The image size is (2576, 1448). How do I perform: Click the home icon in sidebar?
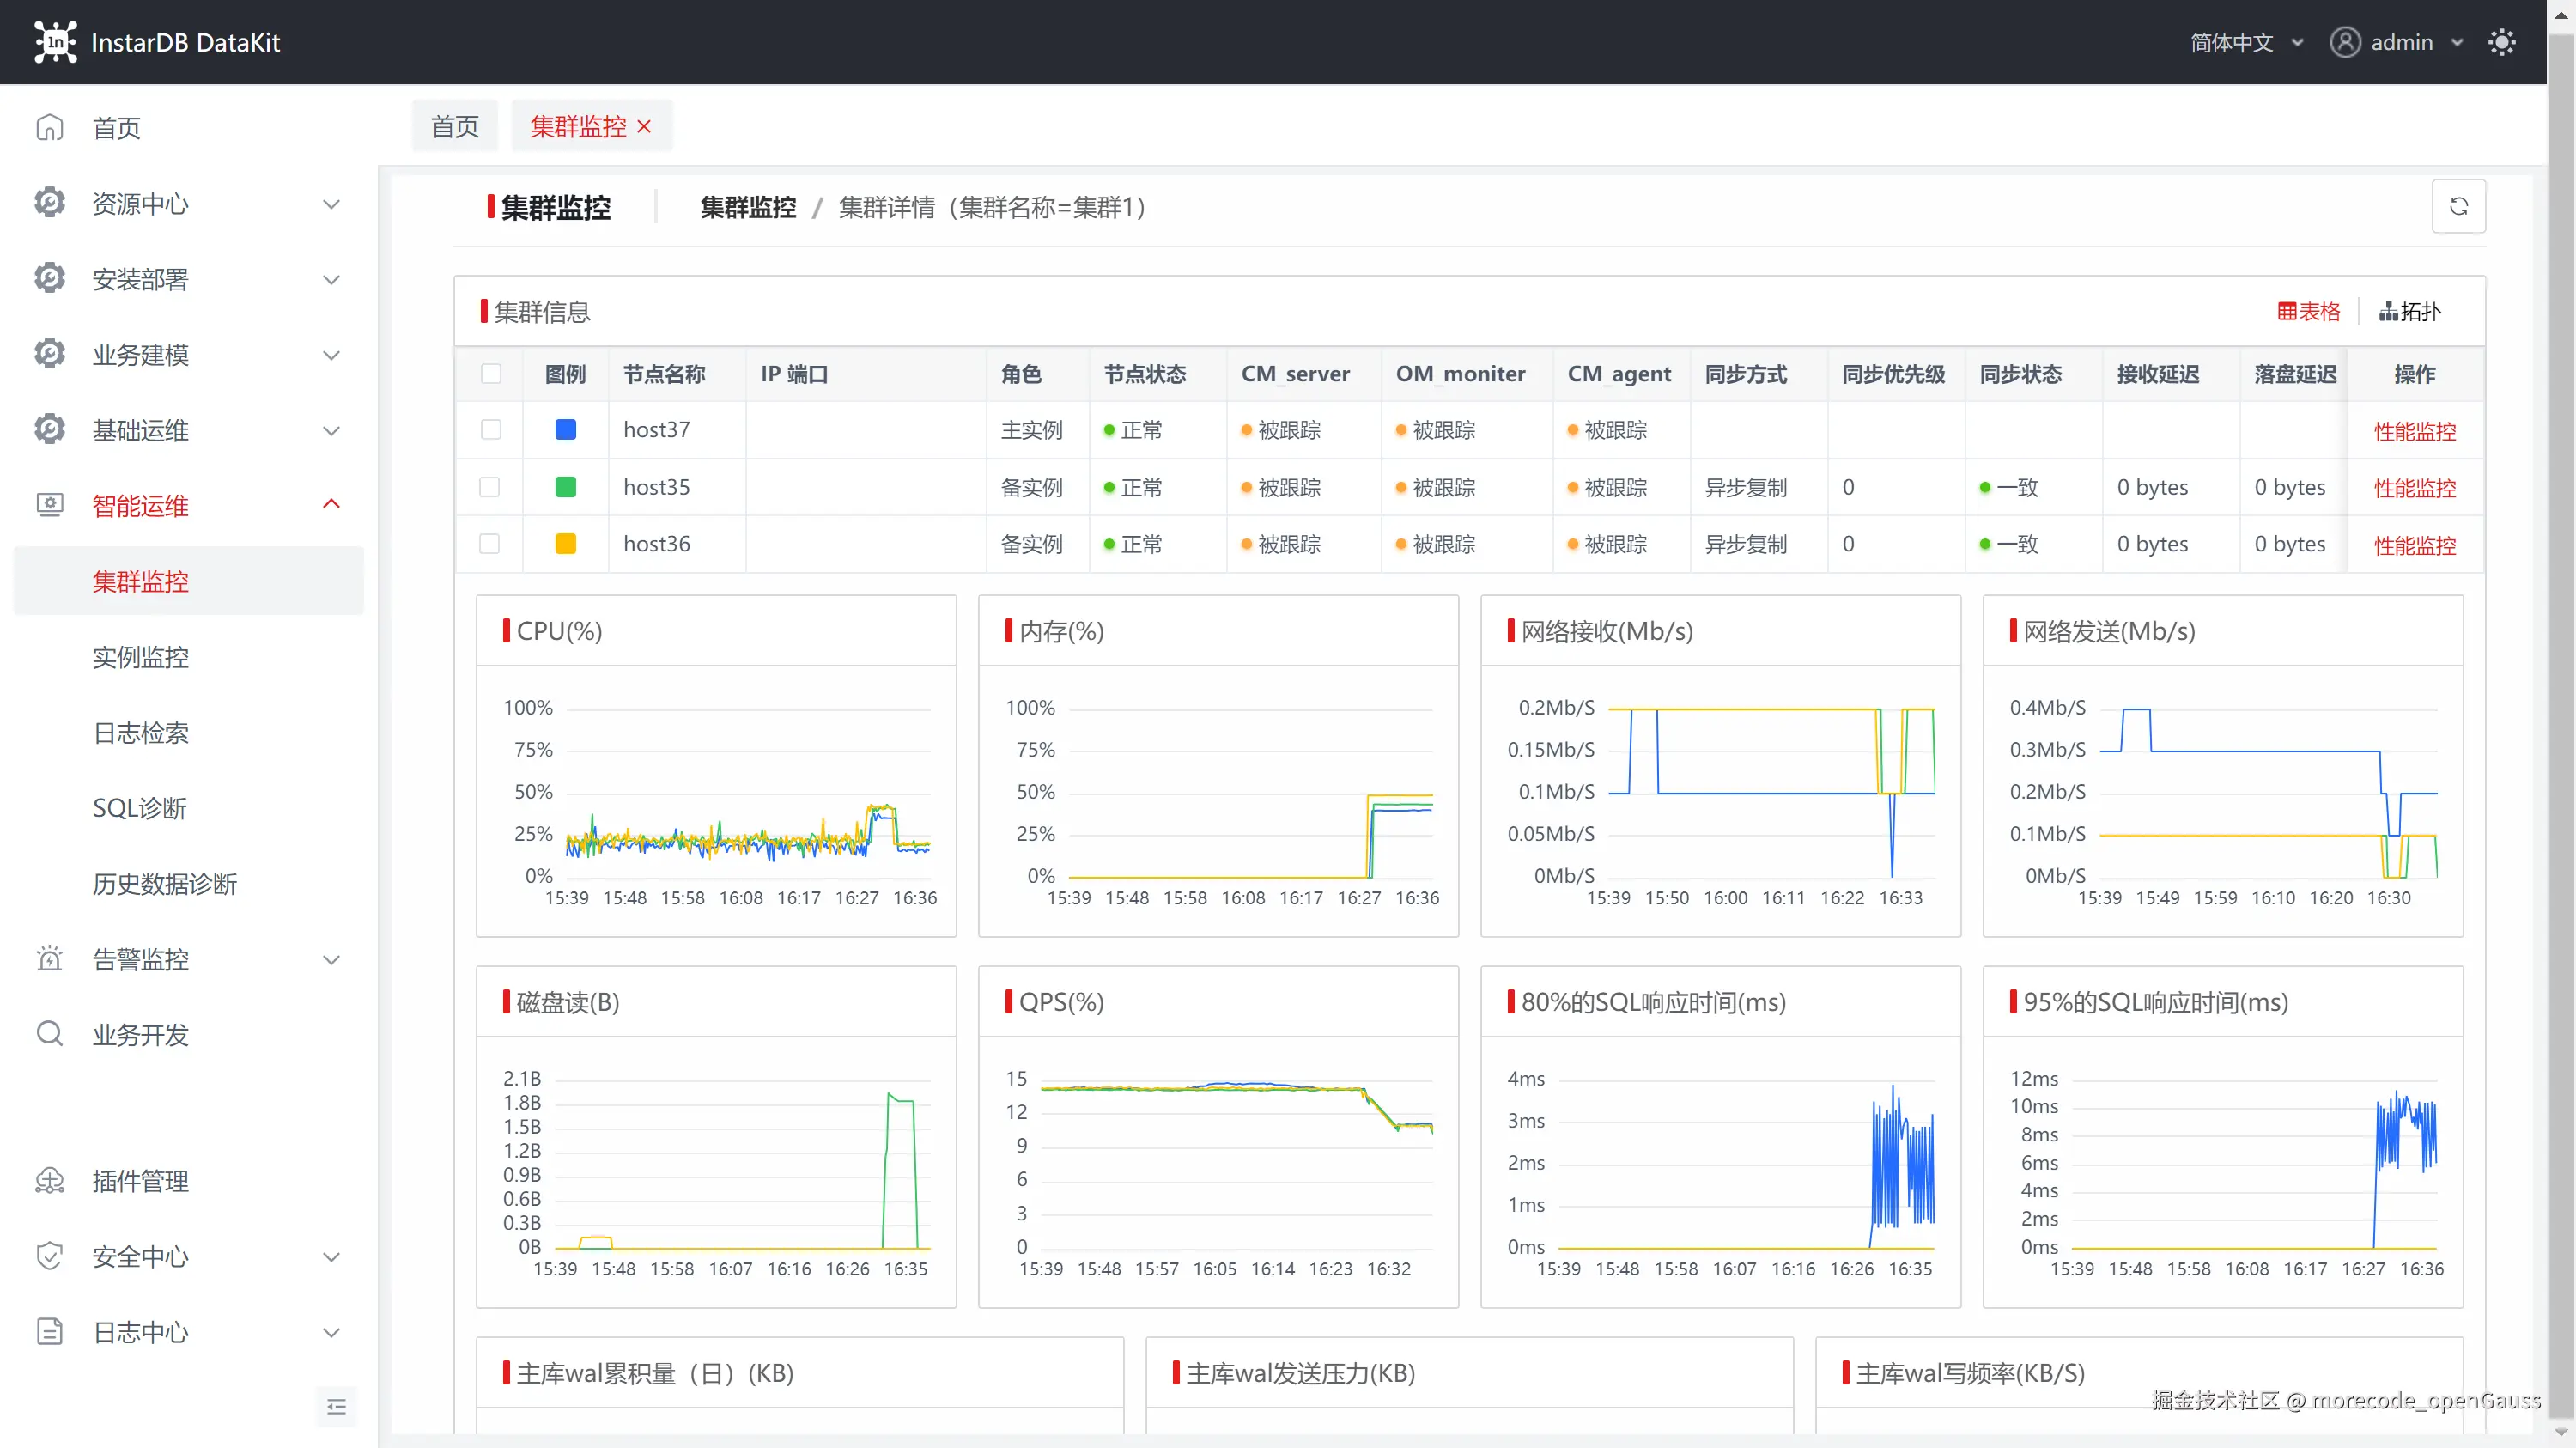50,128
